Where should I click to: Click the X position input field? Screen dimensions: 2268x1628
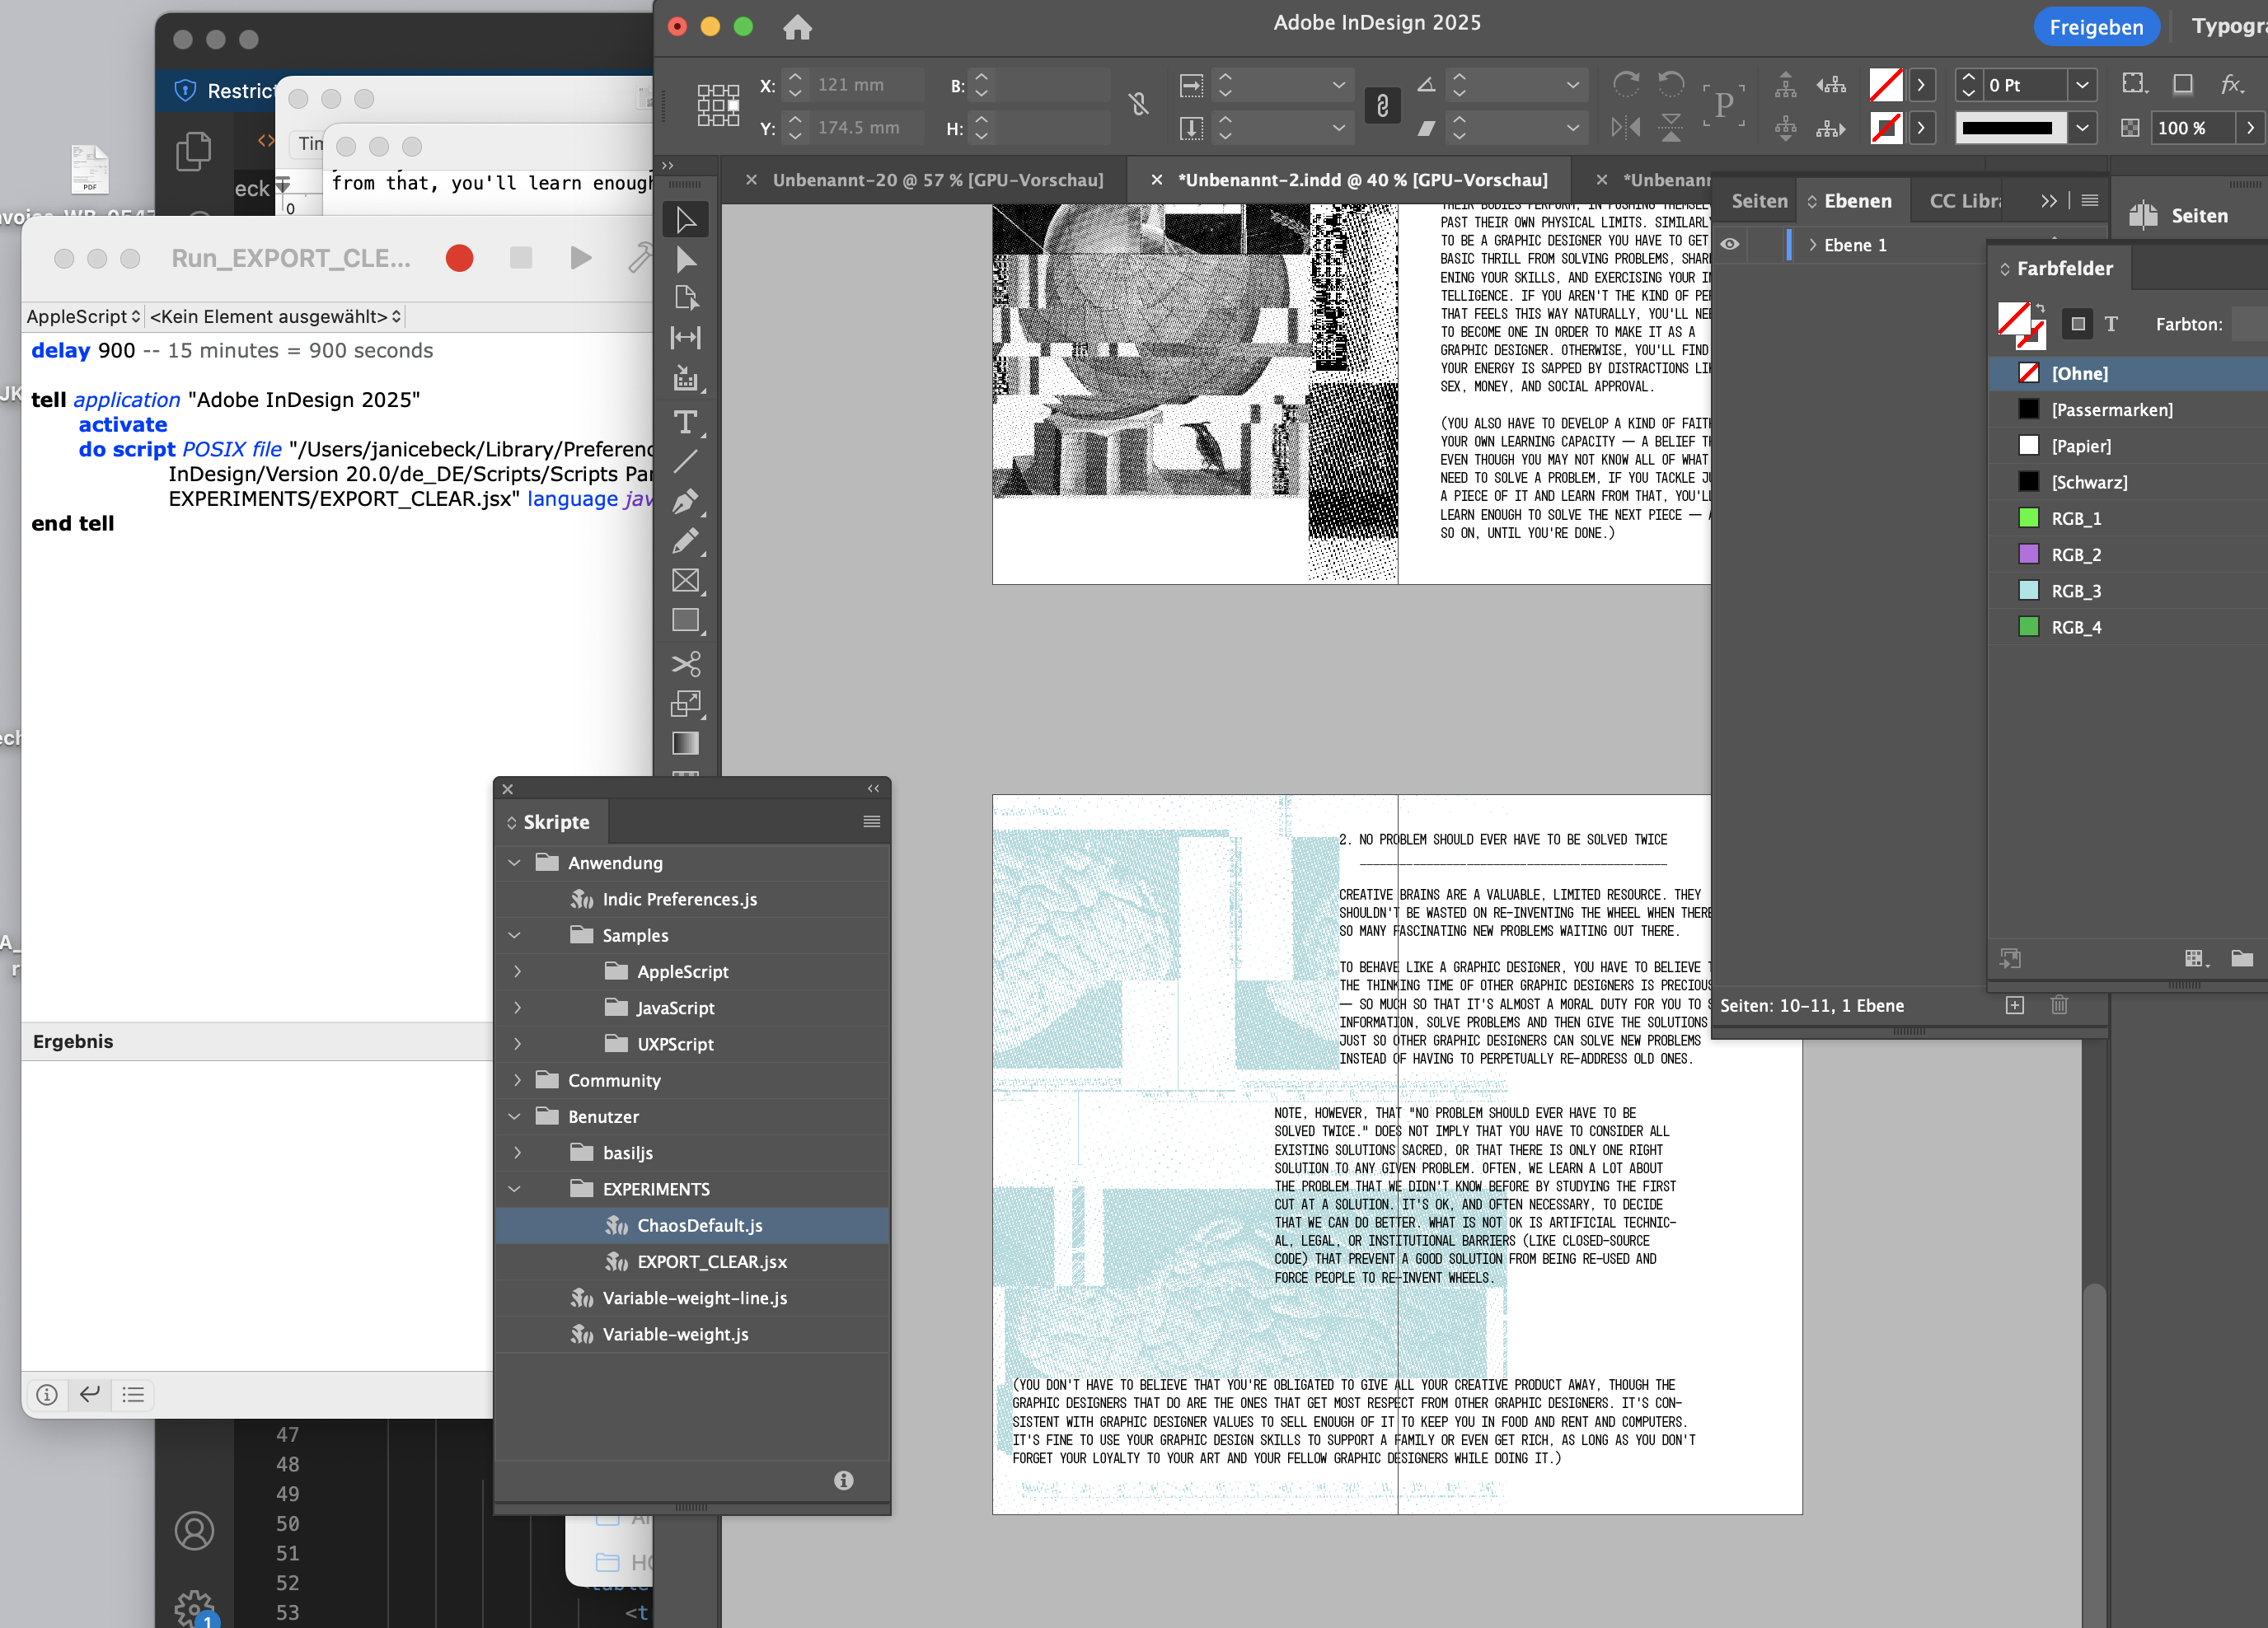pyautogui.click(x=865, y=85)
